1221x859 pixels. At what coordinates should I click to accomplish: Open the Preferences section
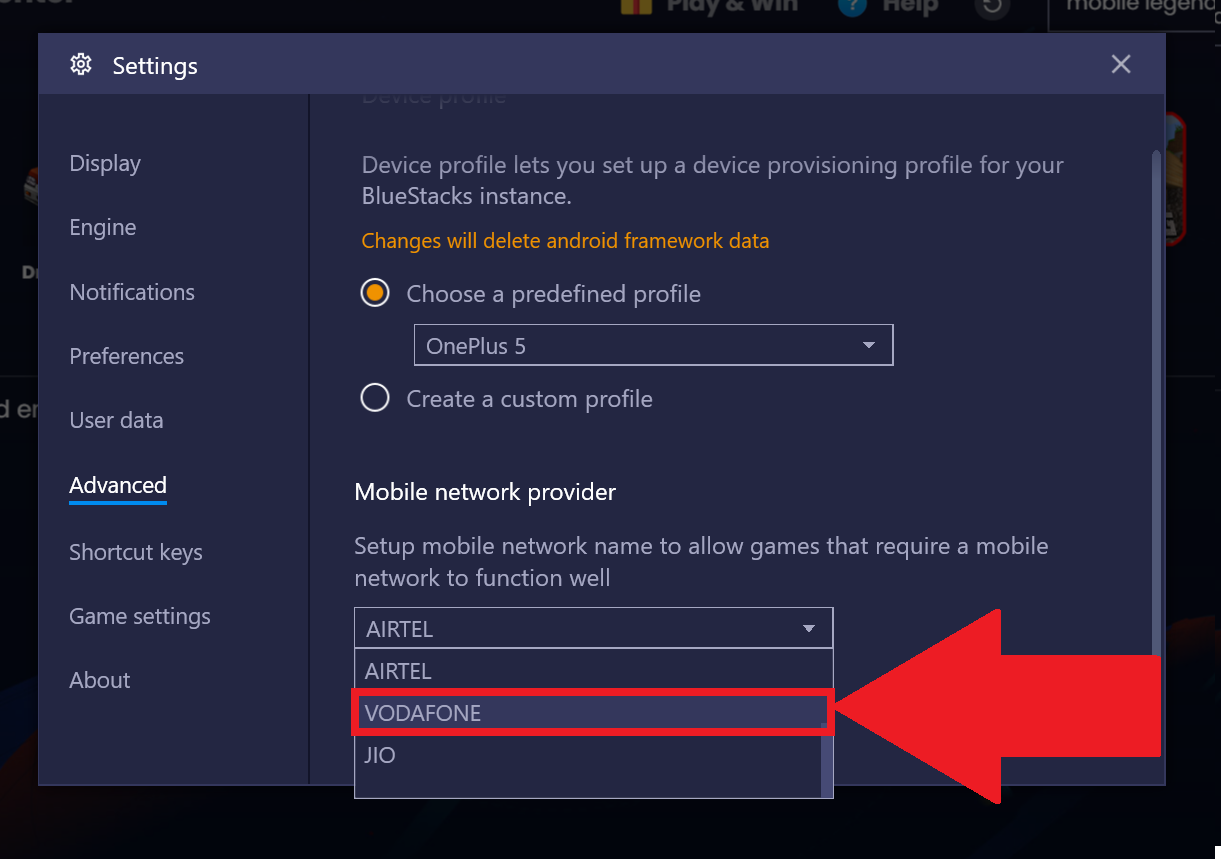point(127,356)
